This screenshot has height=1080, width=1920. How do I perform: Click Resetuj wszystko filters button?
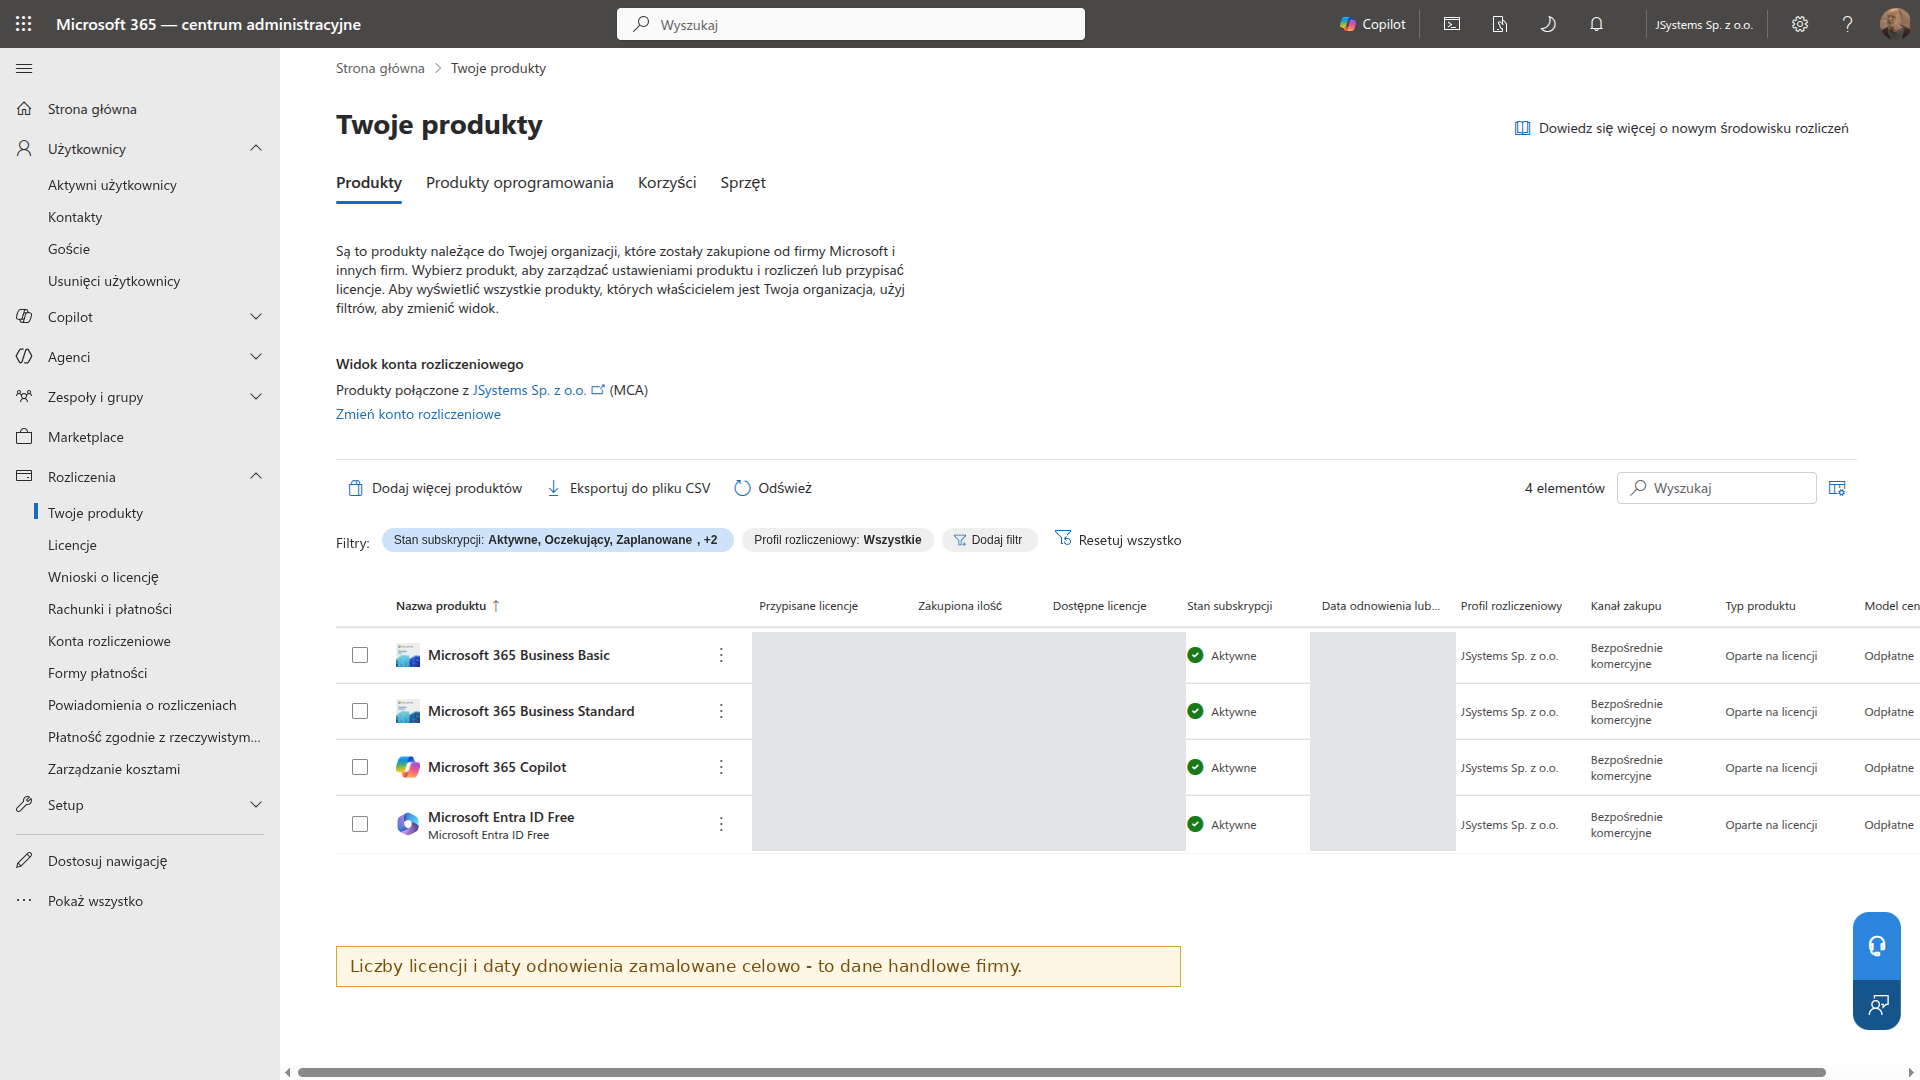pos(1118,540)
